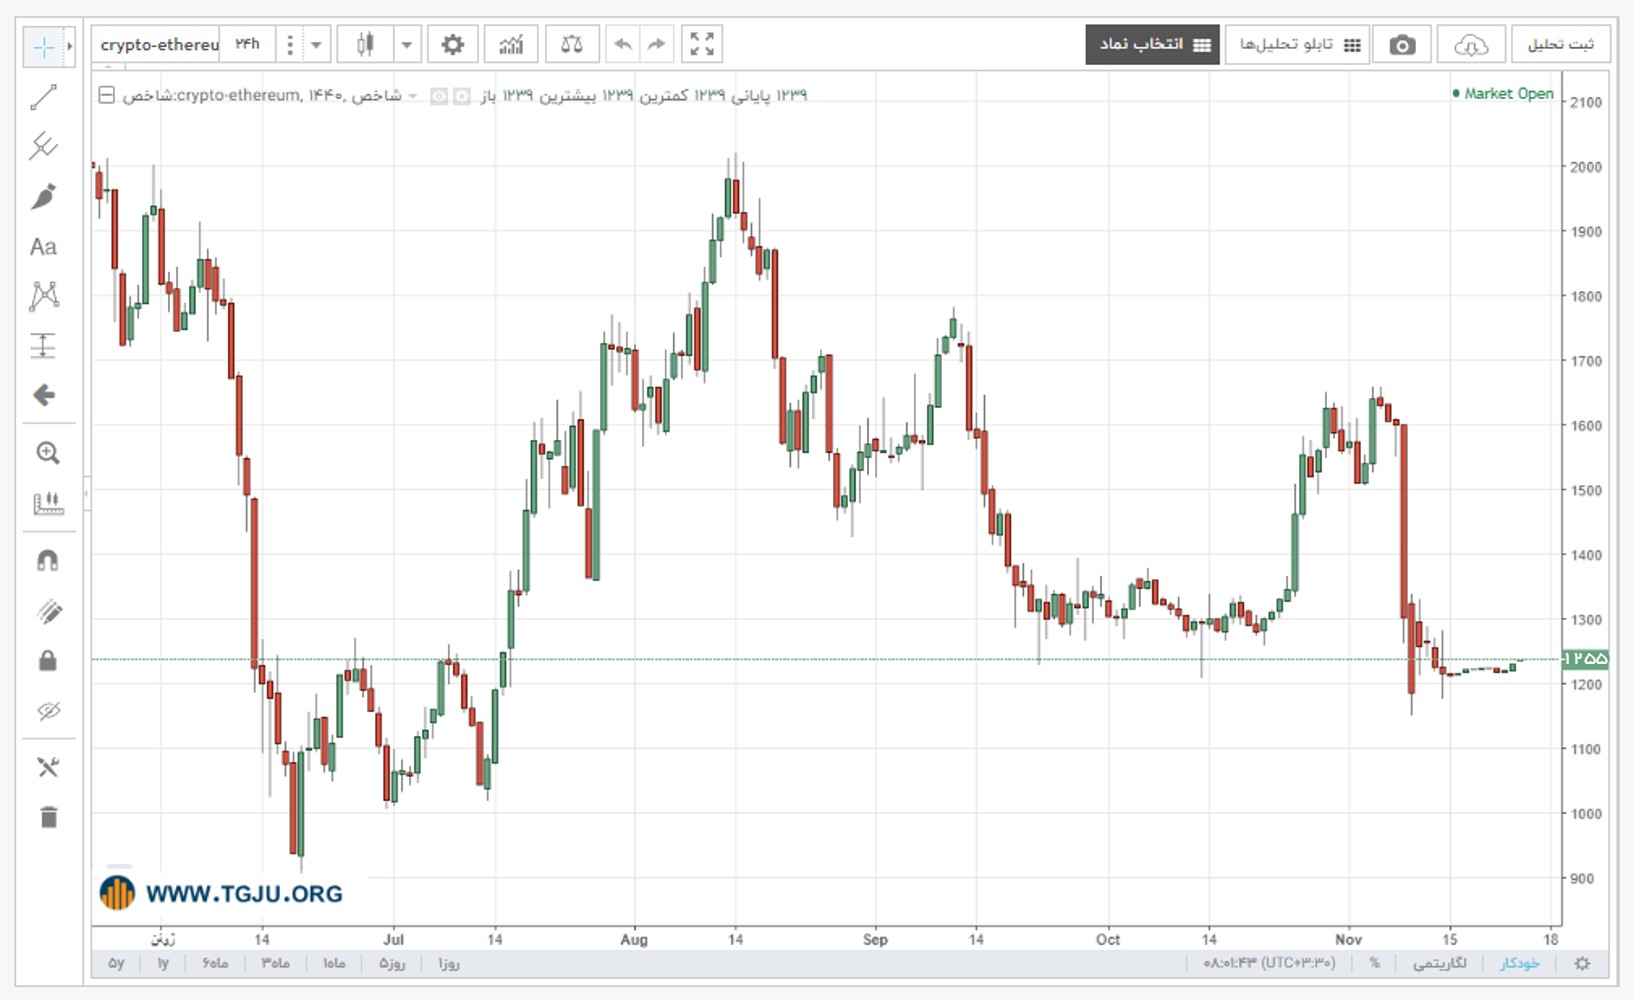Select the trend line drawing tool

(x=44, y=97)
